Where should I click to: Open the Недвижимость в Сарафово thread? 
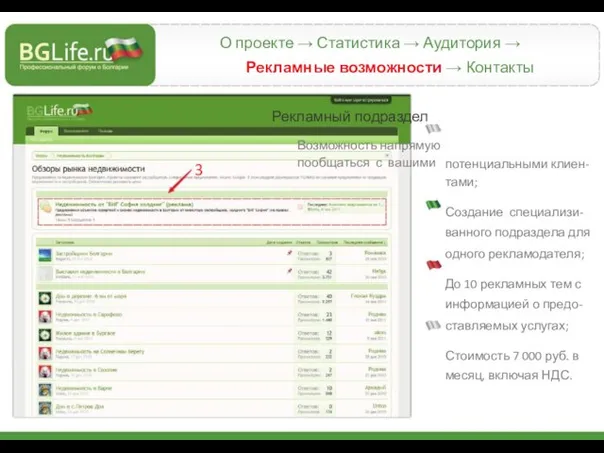pyautogui.click(x=89, y=315)
